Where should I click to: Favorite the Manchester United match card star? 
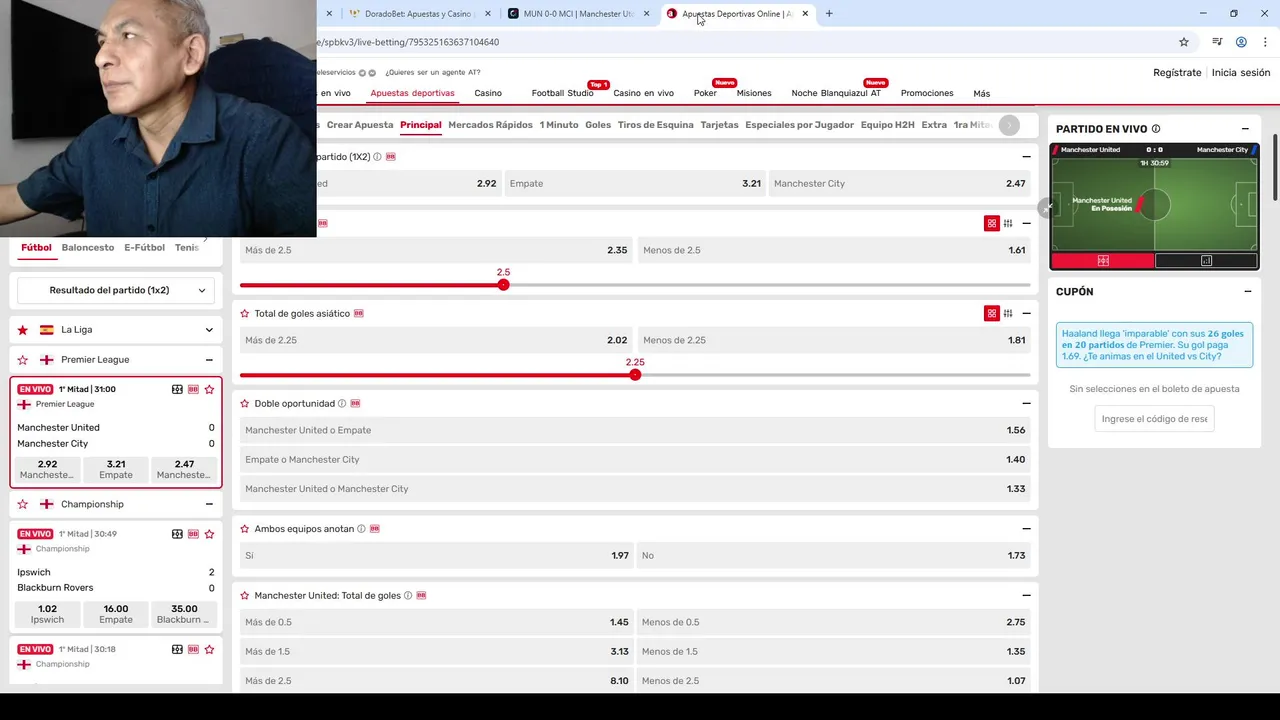click(x=209, y=389)
